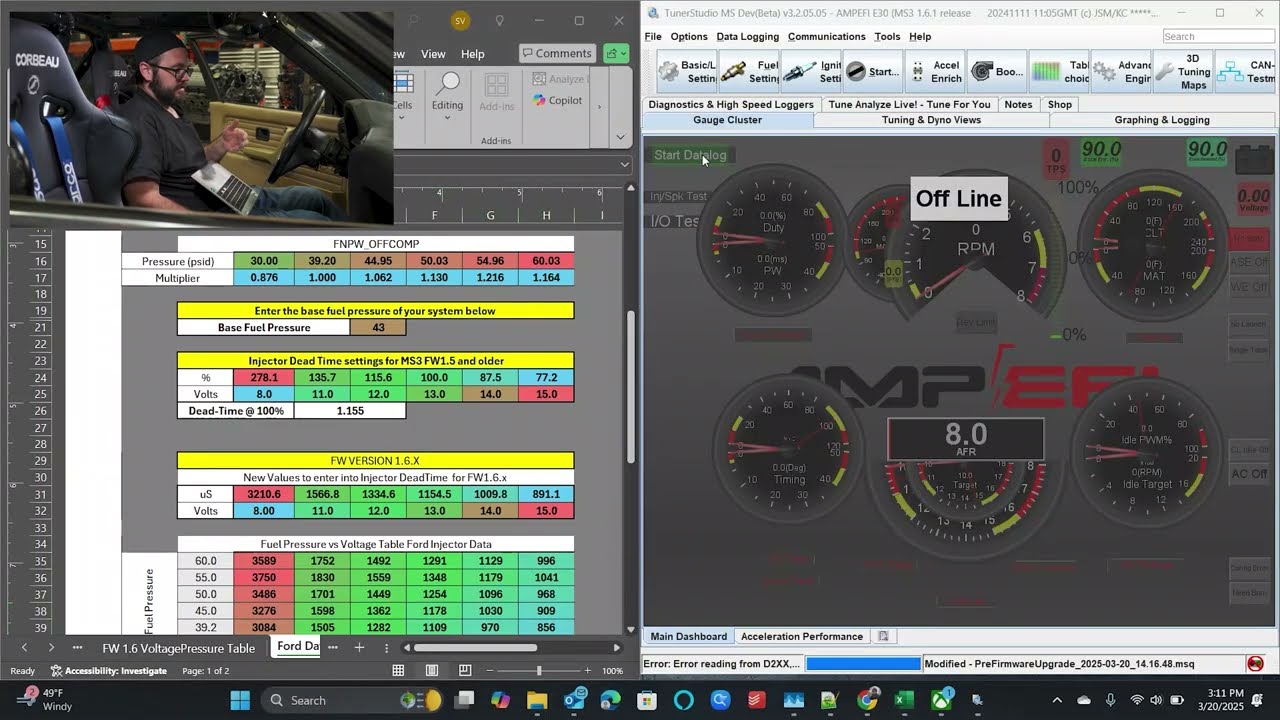Image resolution: width=1280 pixels, height=720 pixels.
Task: Click the offline connection status icon in TunerStudio
Action: 1255,664
